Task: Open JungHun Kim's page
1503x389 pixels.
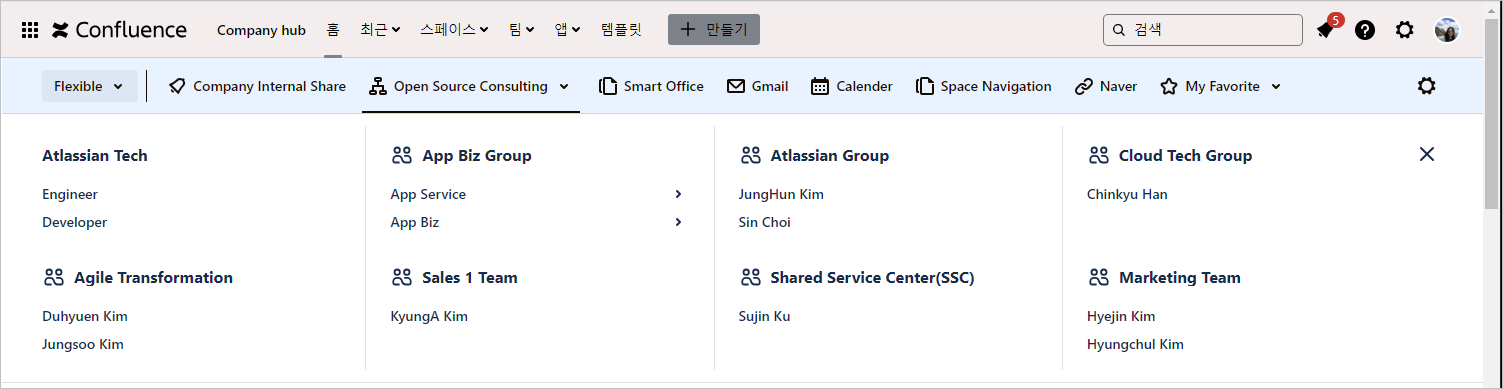Action: 781,194
